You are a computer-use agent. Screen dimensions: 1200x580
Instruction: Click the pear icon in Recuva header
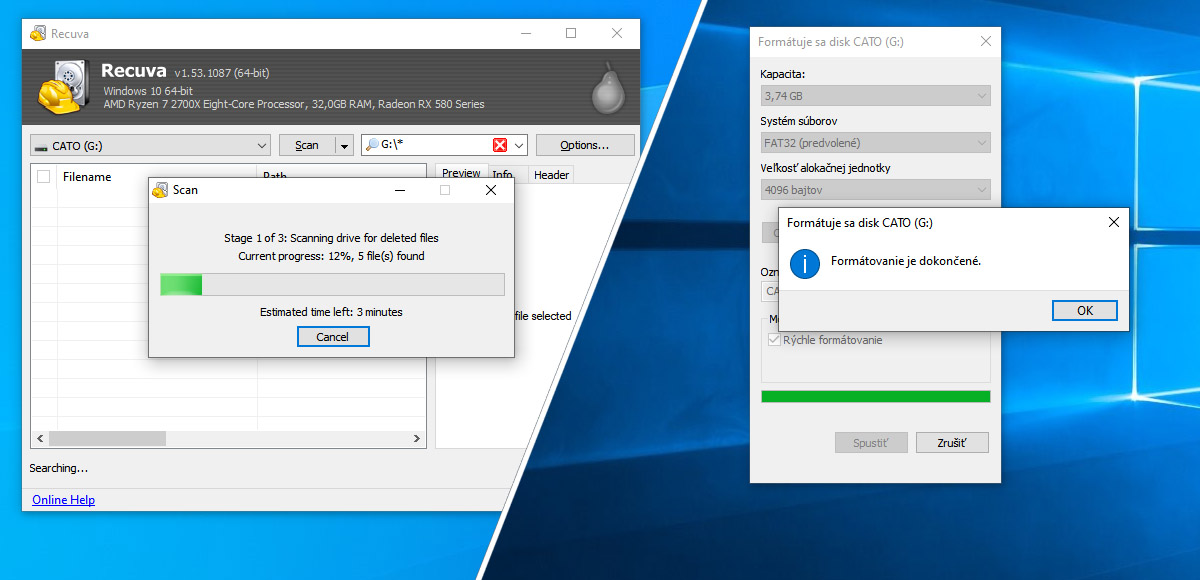(x=605, y=88)
